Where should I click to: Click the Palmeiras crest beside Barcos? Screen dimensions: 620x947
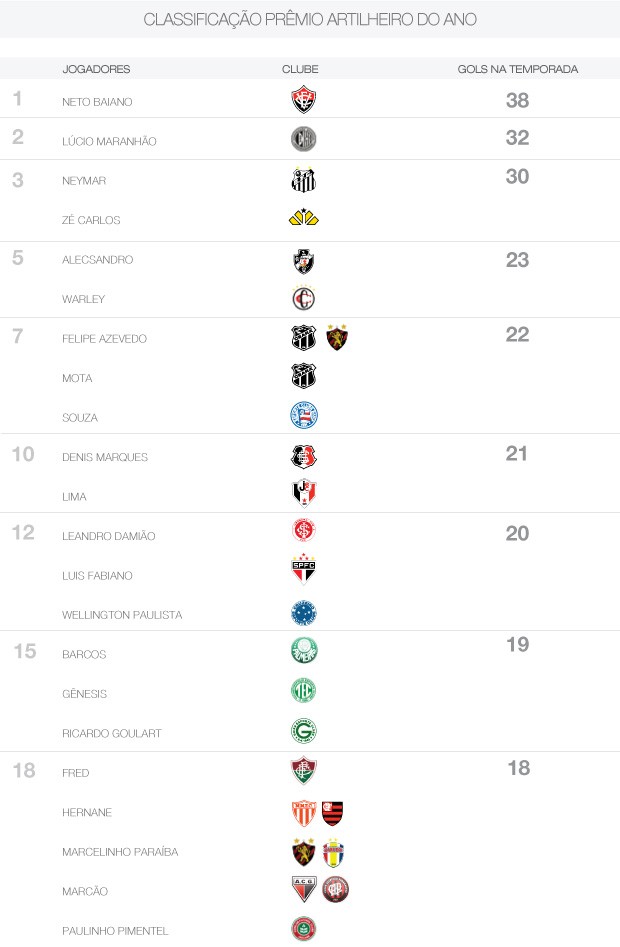[303, 651]
